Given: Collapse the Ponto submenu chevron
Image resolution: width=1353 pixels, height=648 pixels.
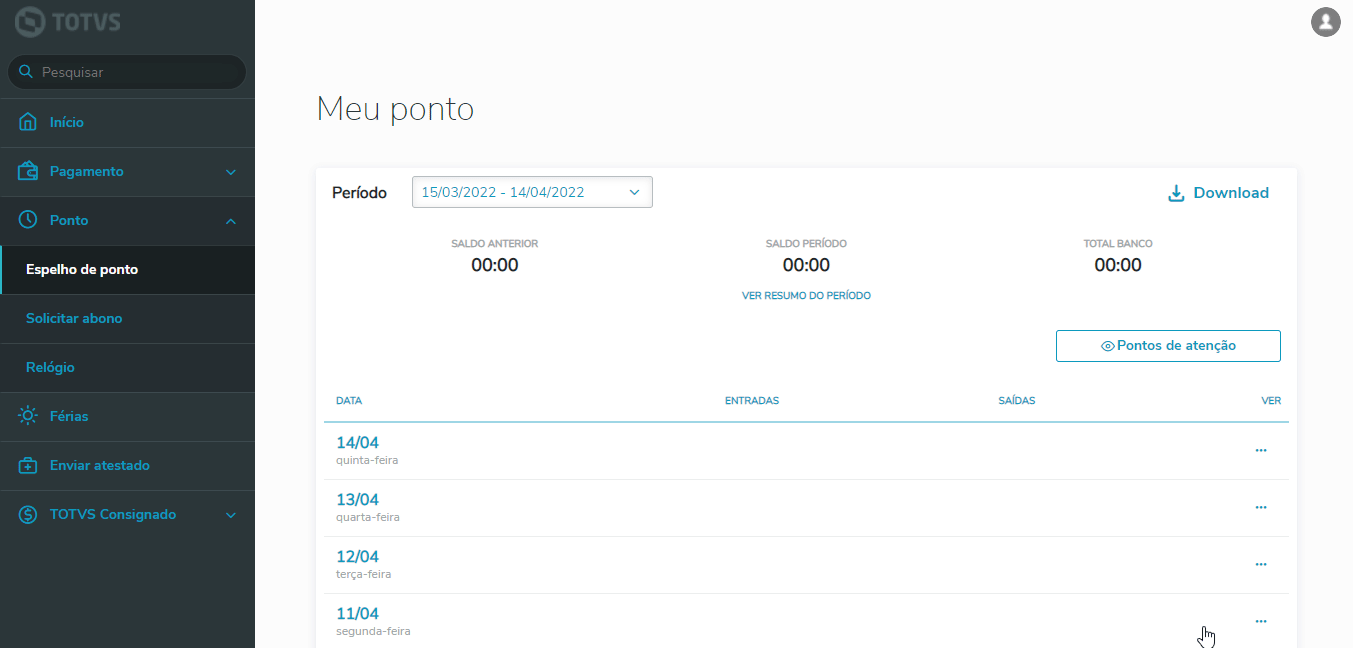Looking at the screenshot, I should pos(231,221).
